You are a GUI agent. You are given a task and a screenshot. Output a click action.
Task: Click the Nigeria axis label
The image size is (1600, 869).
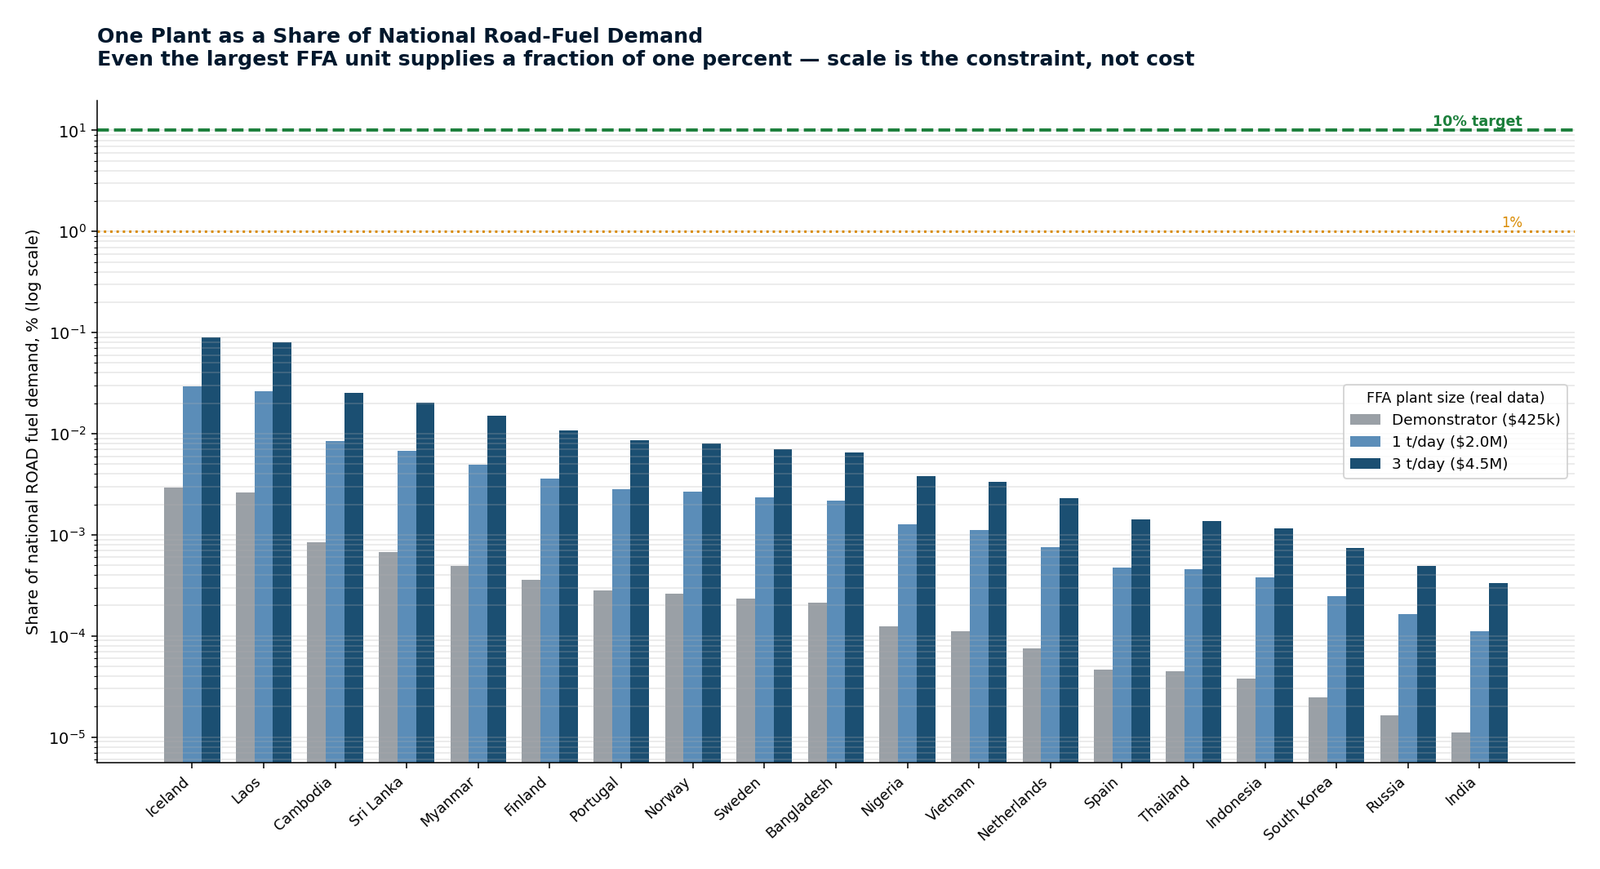(x=883, y=797)
